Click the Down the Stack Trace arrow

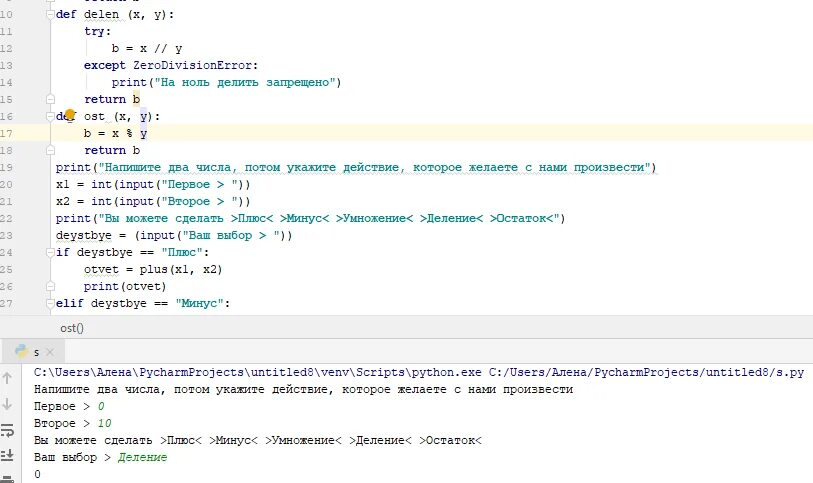pyautogui.click(x=7, y=404)
